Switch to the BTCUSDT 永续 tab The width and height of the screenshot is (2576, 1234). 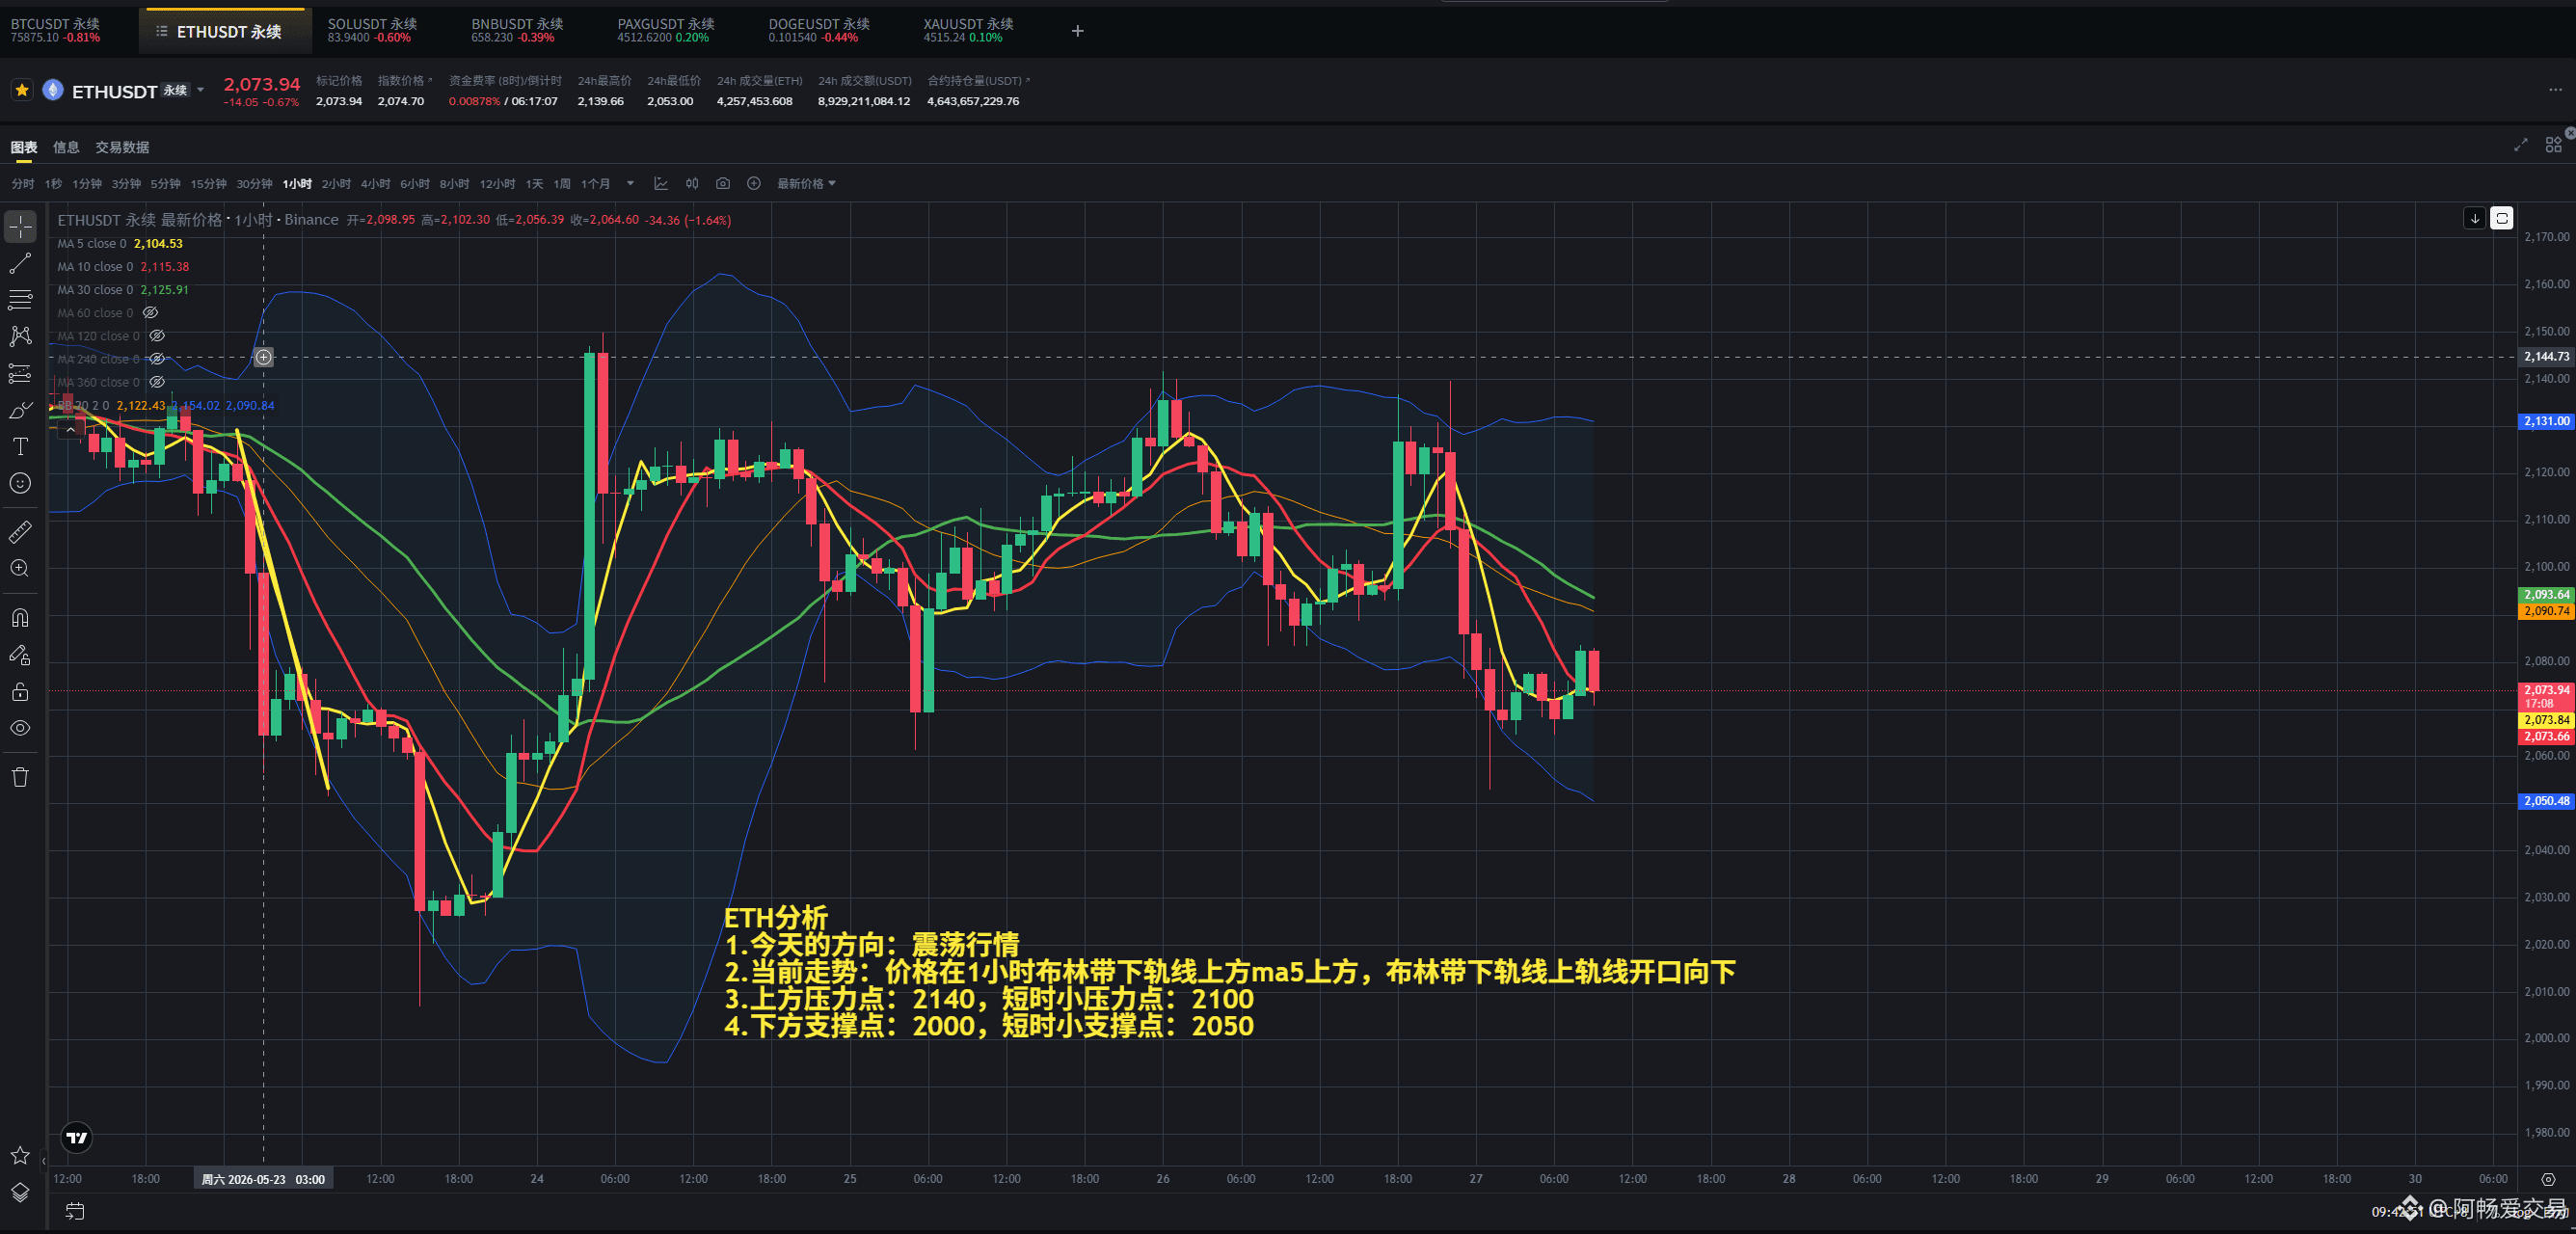(56, 30)
